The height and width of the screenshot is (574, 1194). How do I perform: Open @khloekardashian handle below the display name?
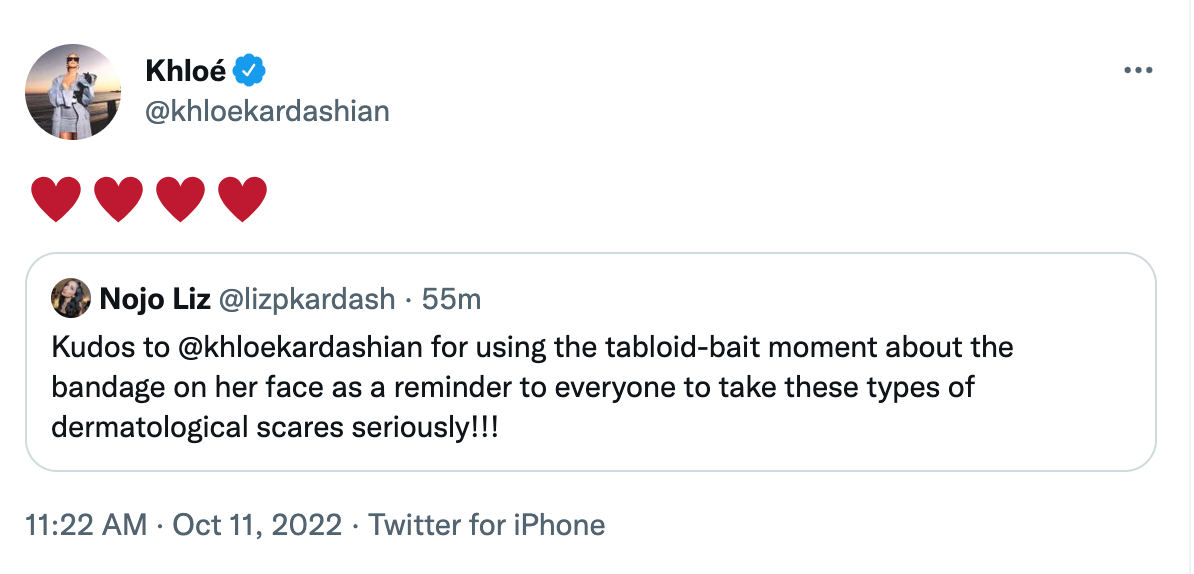click(267, 111)
